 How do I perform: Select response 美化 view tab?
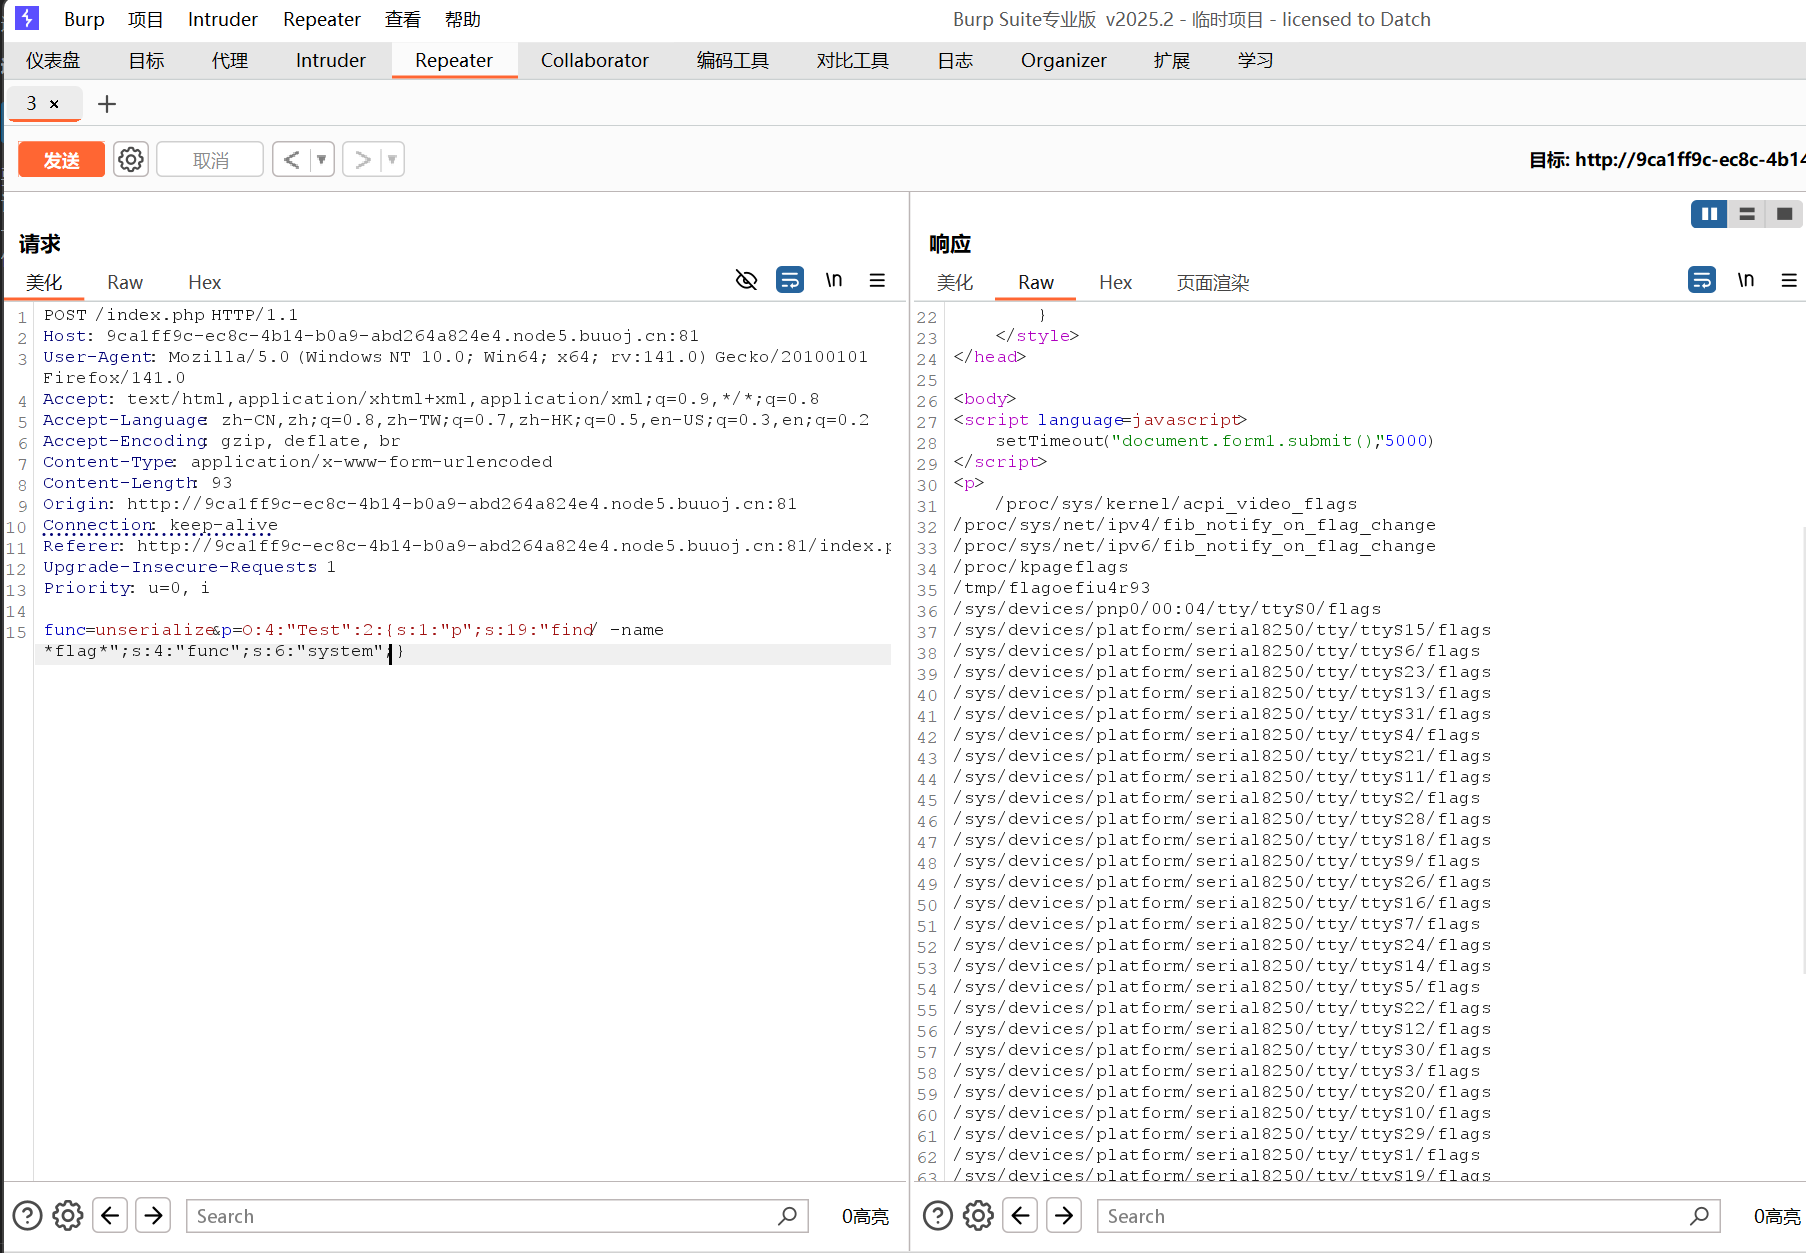(955, 282)
